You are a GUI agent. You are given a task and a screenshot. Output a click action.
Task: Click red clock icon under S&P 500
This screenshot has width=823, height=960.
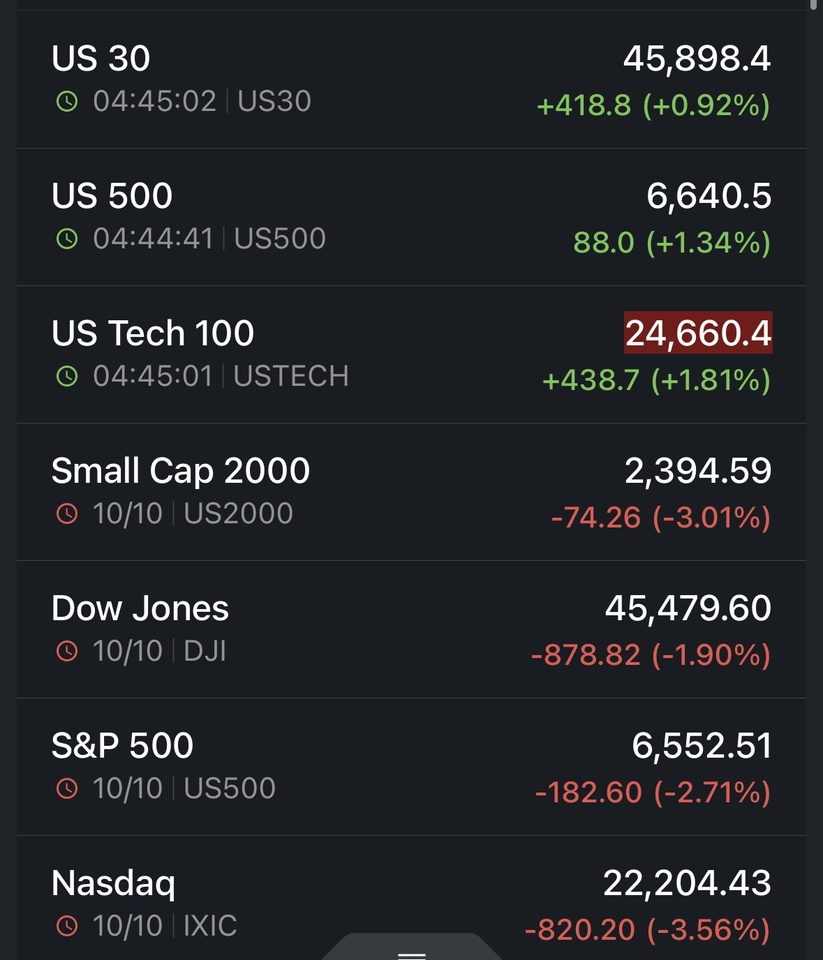click(66, 788)
